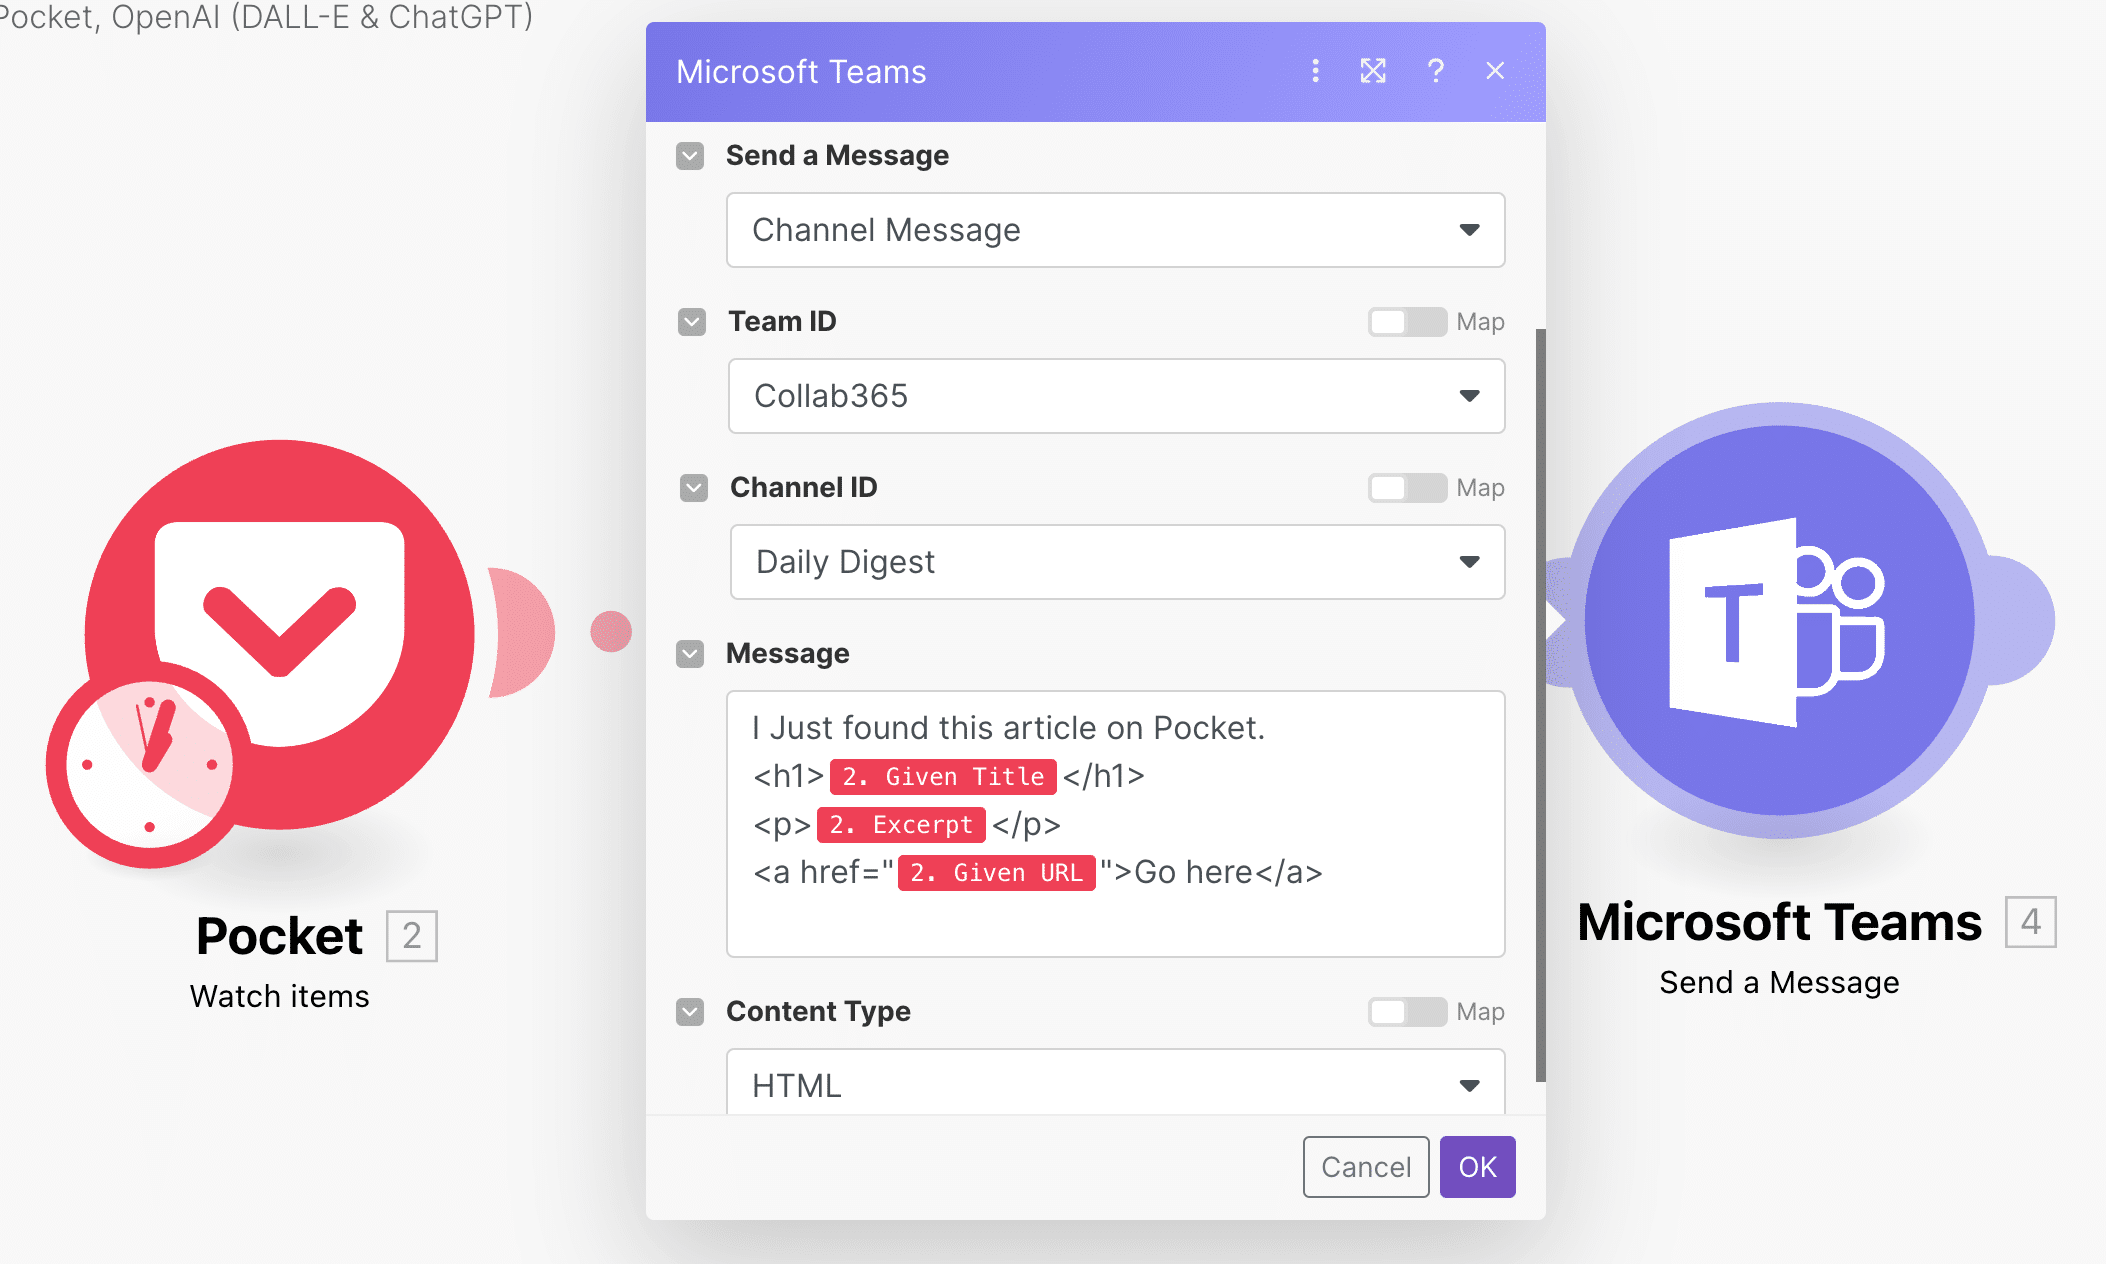Click the OK button
The height and width of the screenshot is (1264, 2106).
pyautogui.click(x=1477, y=1167)
